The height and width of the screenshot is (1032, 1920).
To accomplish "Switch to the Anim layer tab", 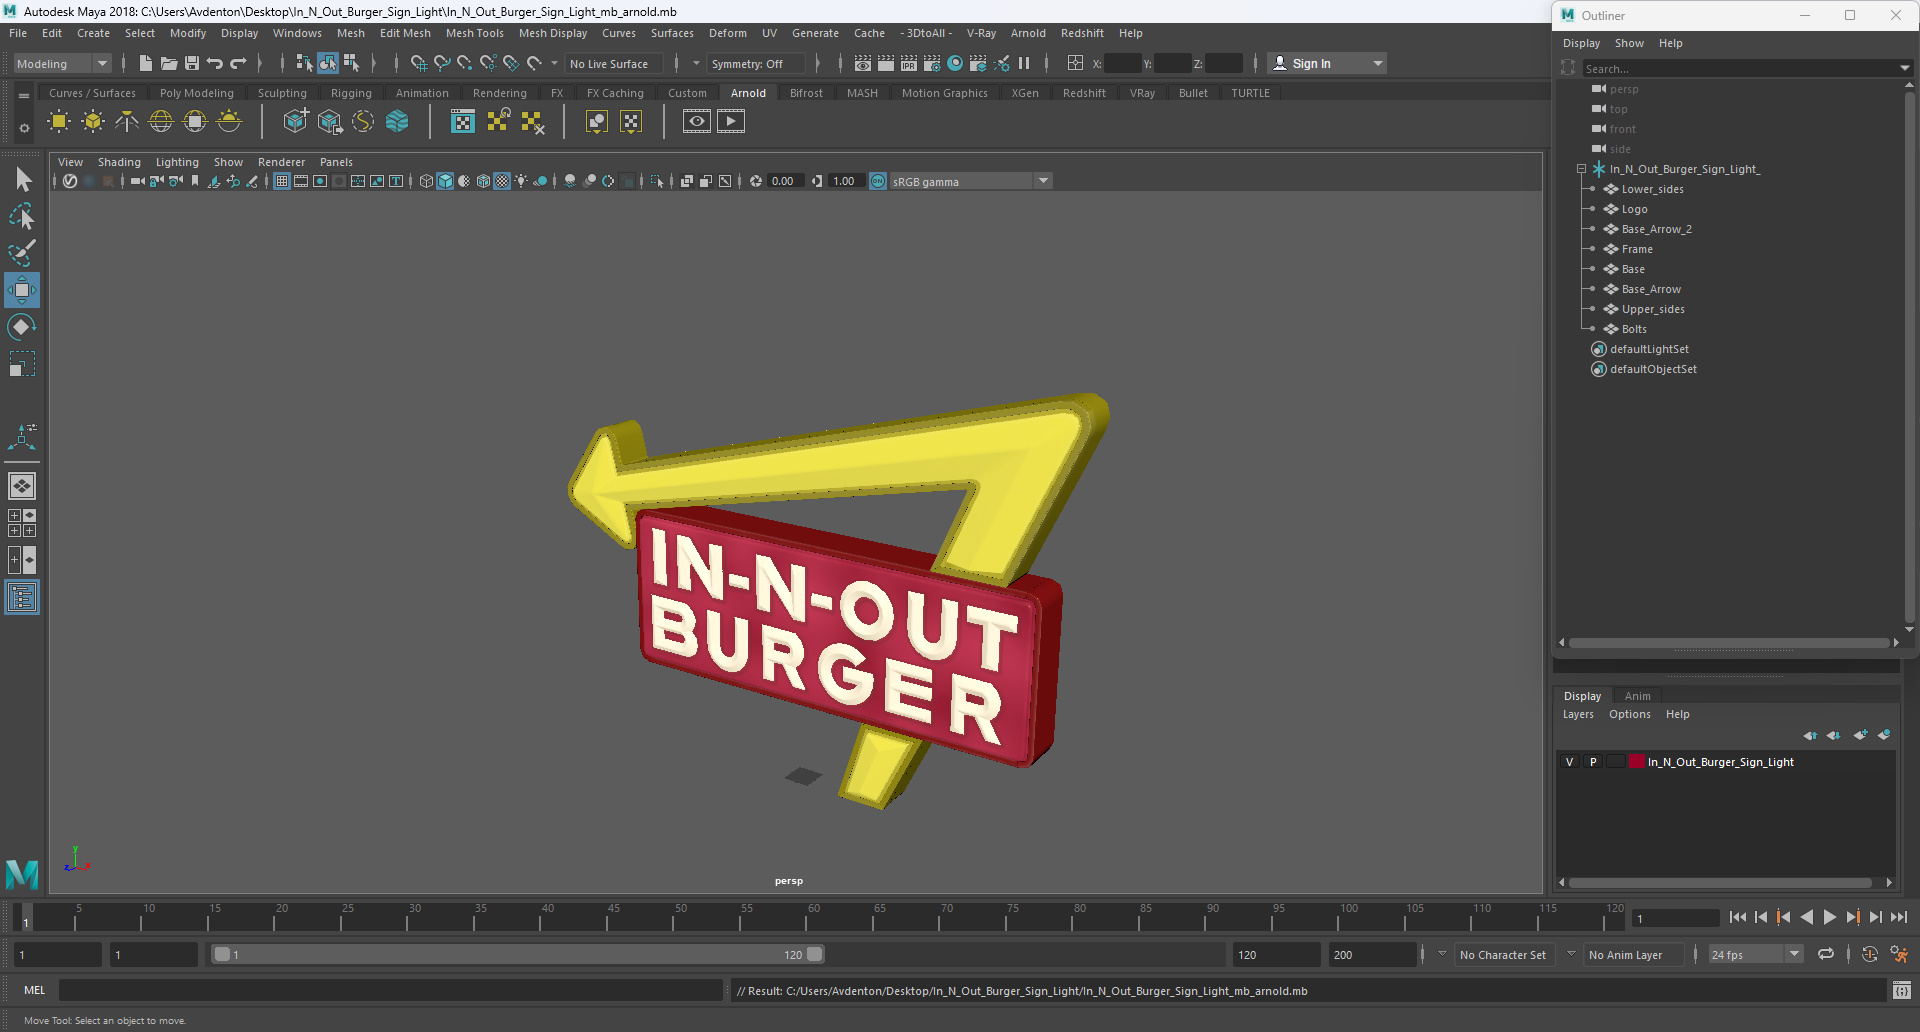I will click(1637, 696).
